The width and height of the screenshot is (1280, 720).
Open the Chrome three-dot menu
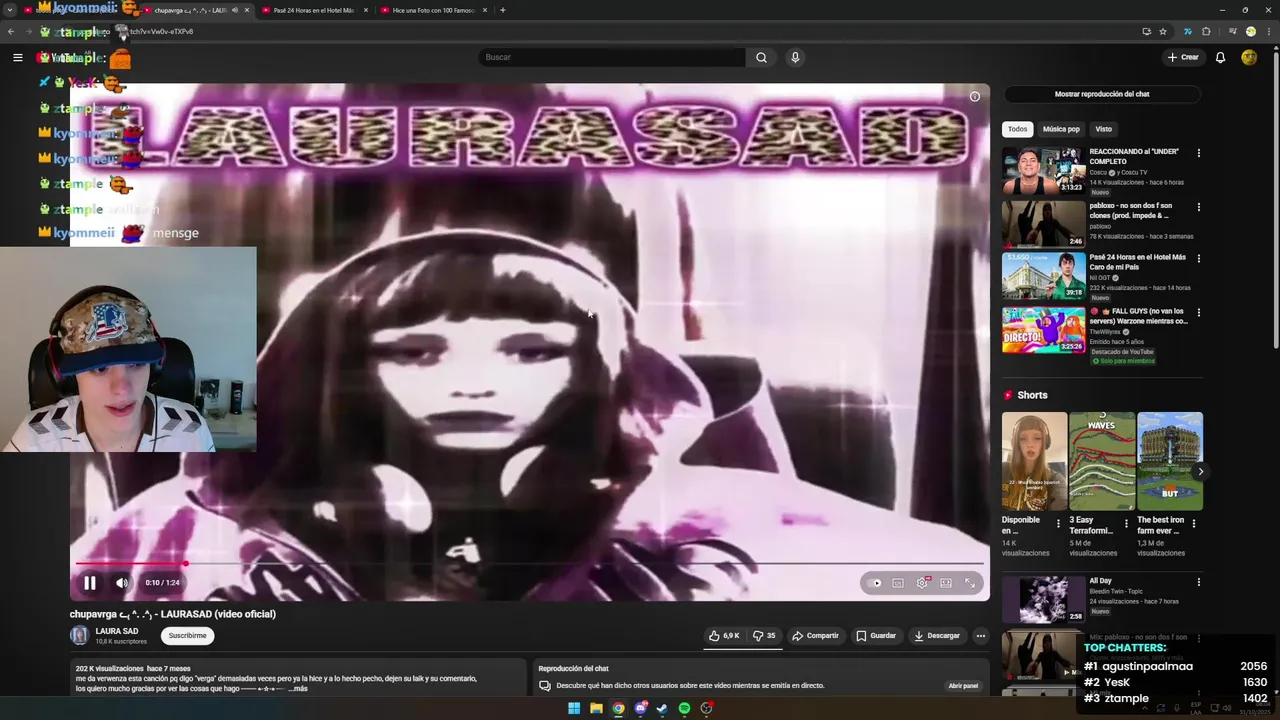coord(1268,31)
